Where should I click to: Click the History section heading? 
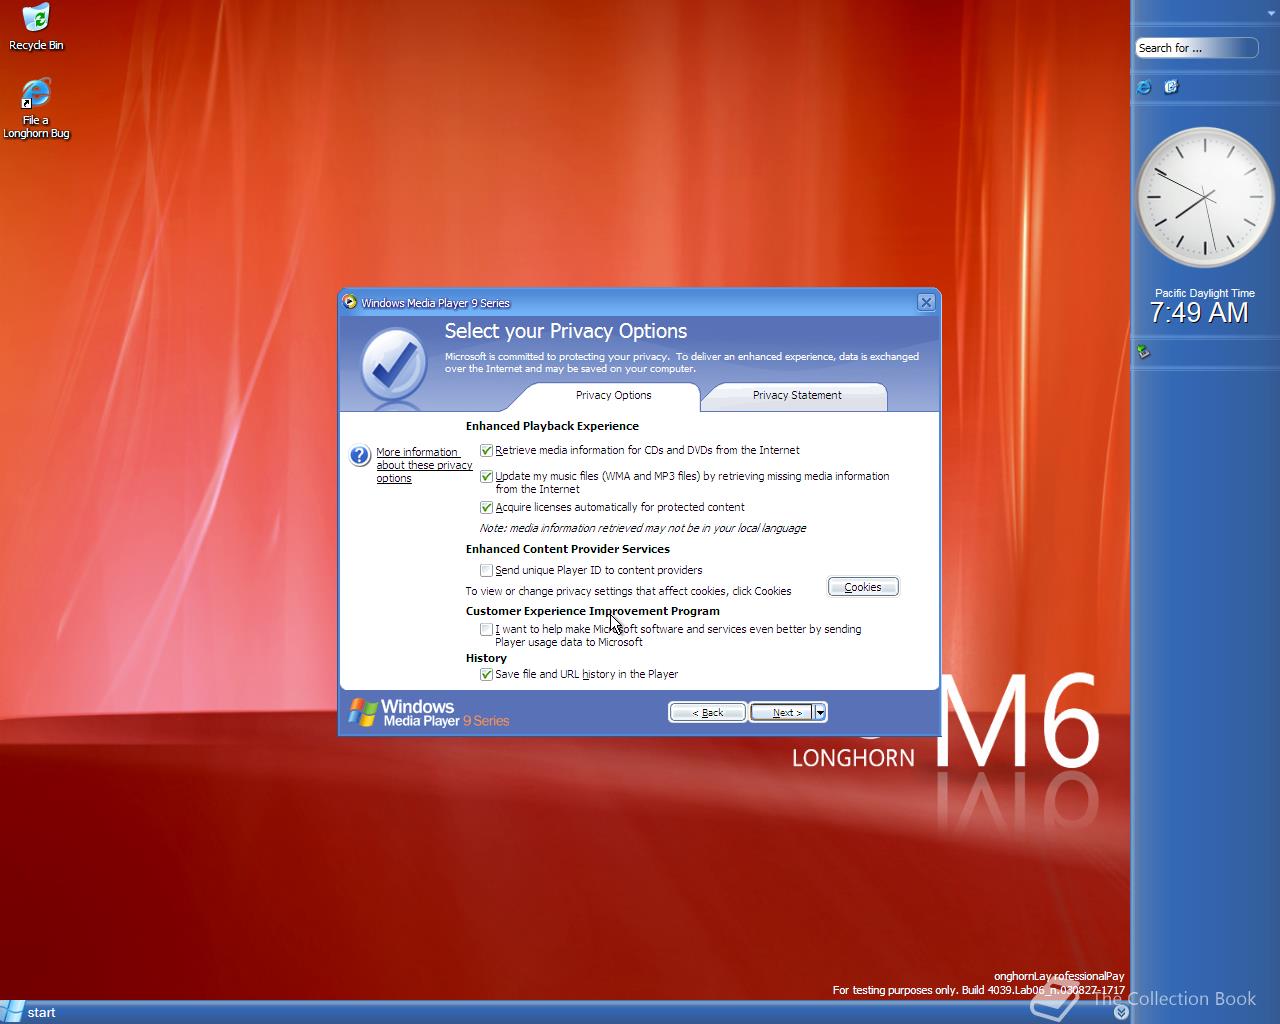click(x=486, y=658)
